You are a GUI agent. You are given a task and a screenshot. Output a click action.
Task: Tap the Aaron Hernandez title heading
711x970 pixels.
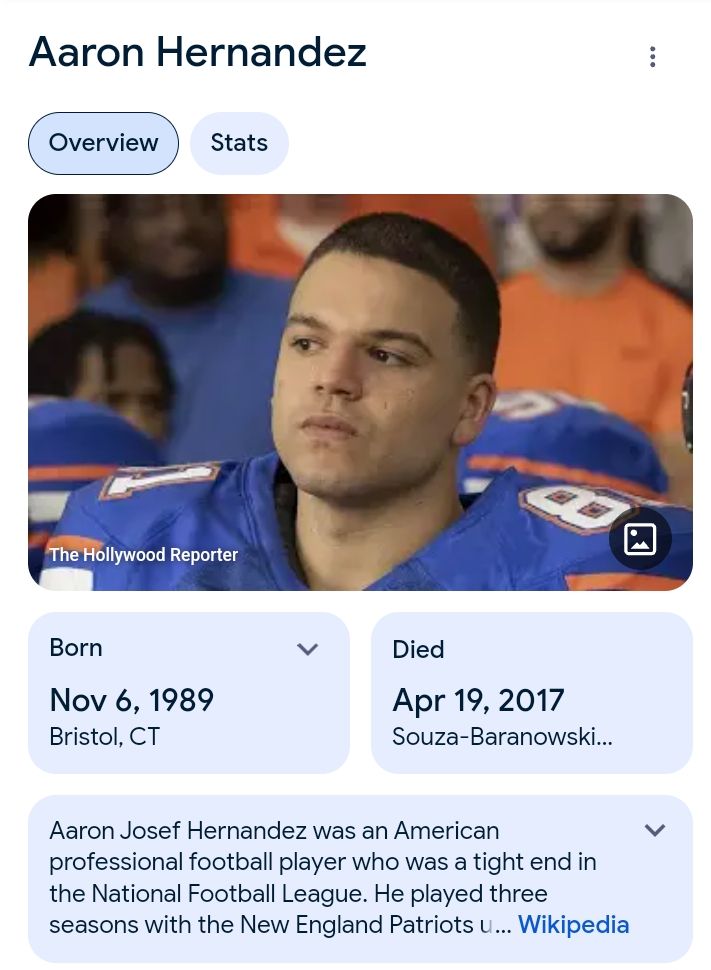click(198, 52)
